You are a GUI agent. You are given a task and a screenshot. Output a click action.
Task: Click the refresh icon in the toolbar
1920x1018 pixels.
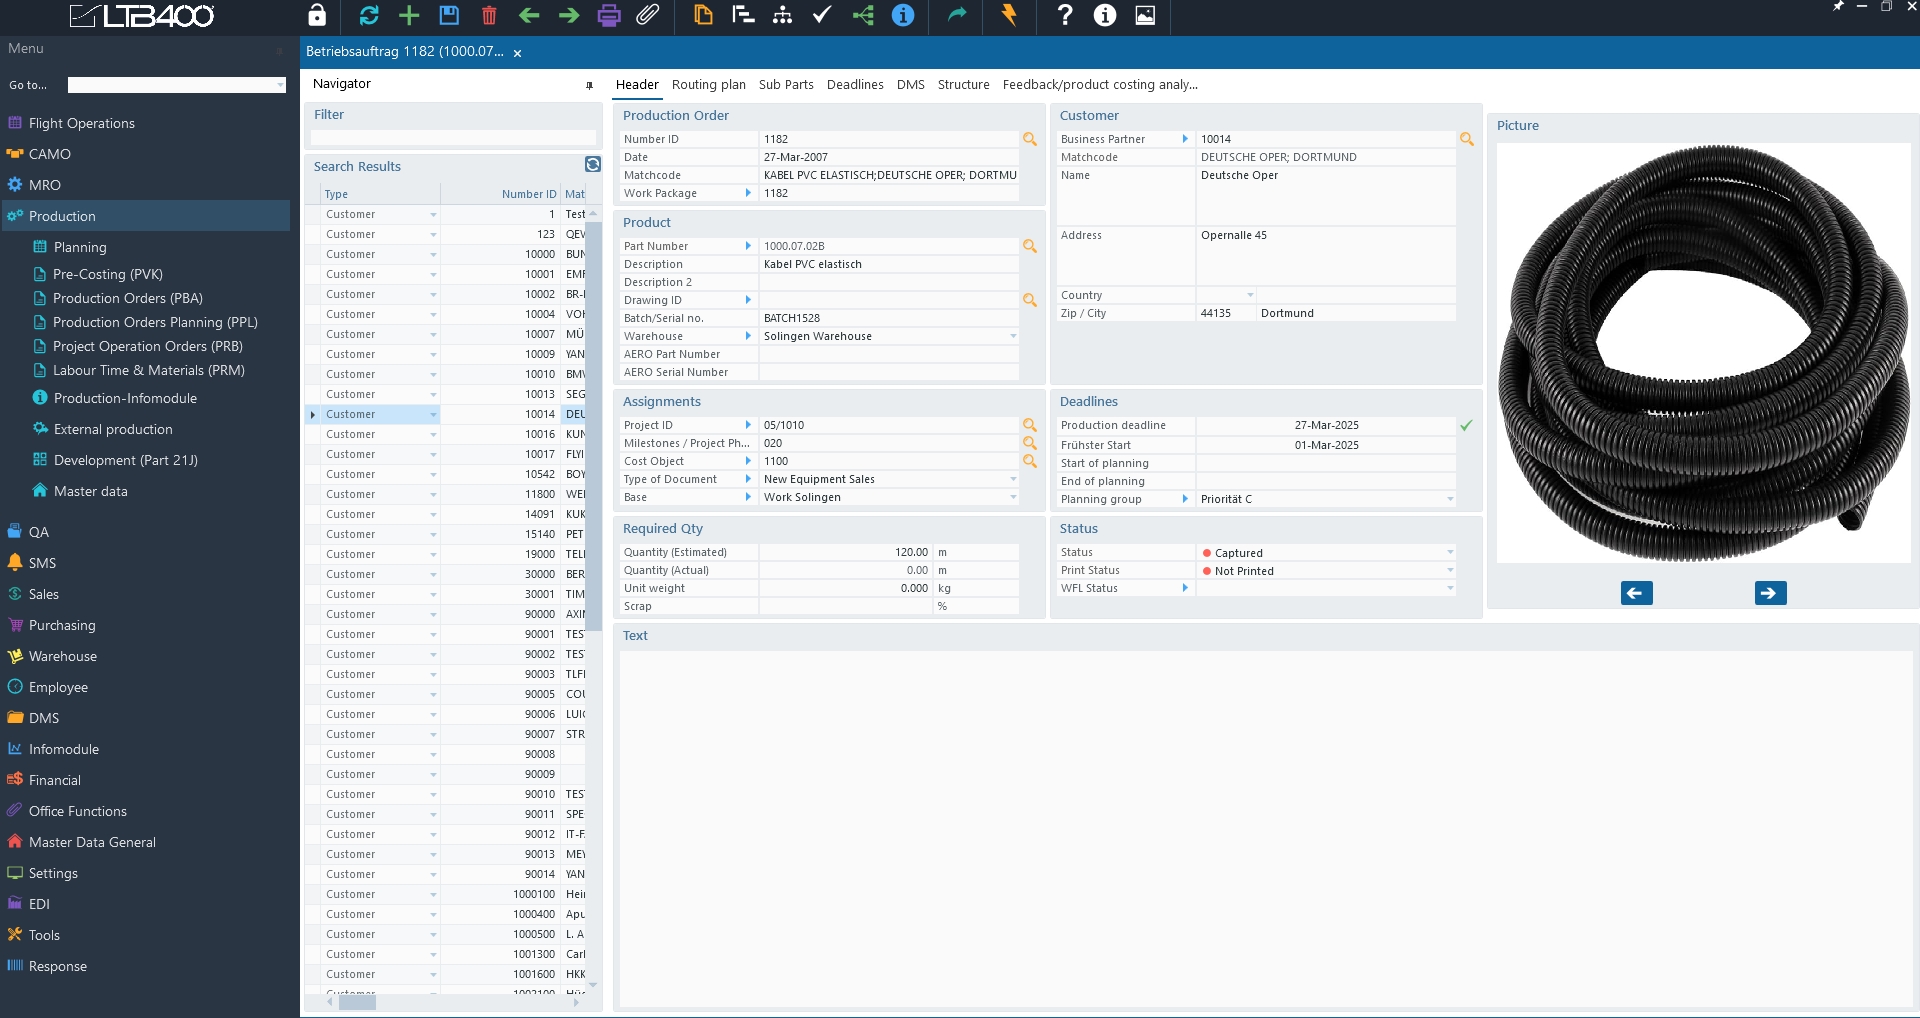(369, 15)
